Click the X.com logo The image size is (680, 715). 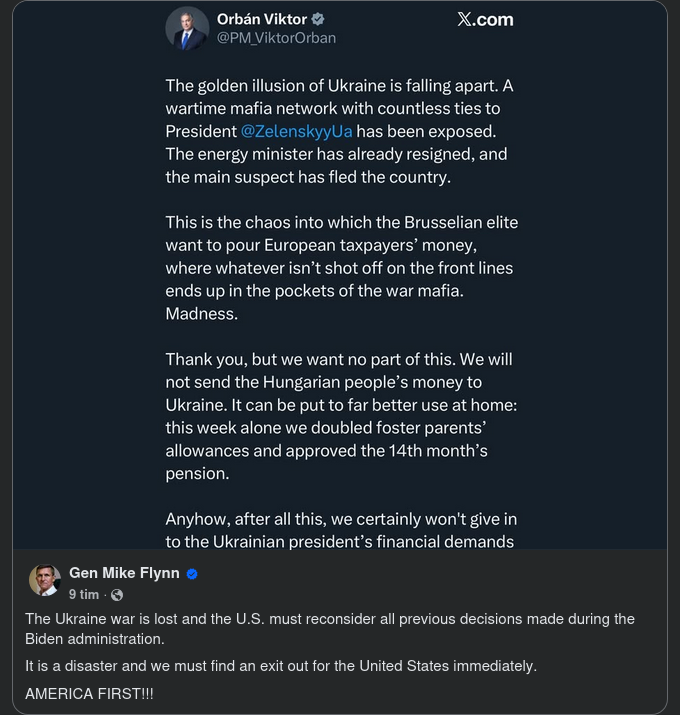click(x=485, y=20)
